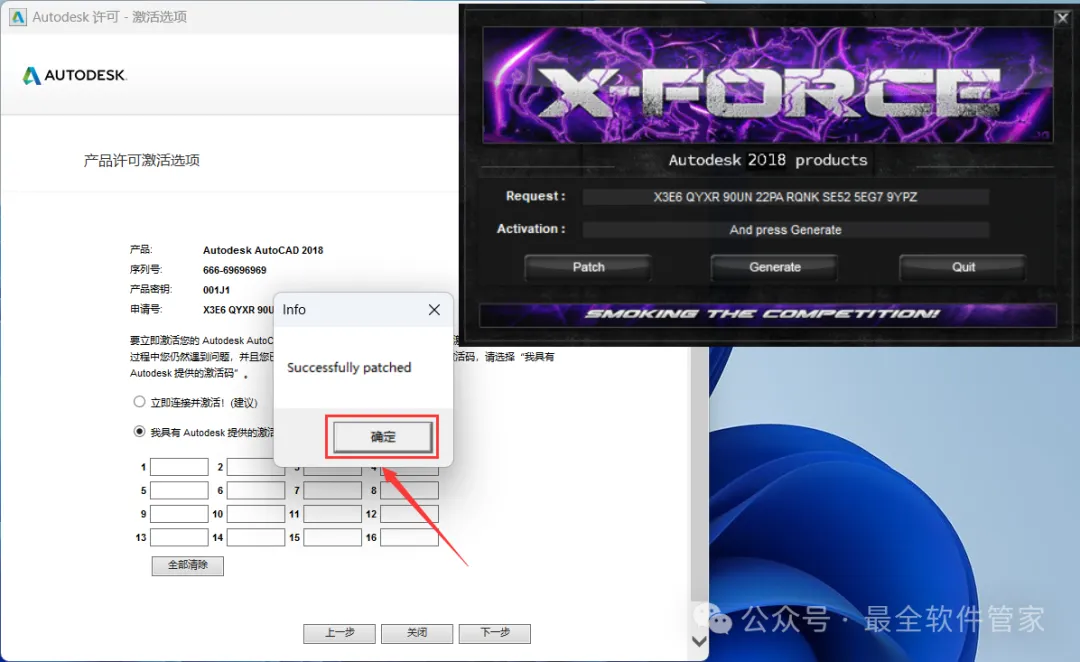Select the 立即连接并激活 radio option
The height and width of the screenshot is (662, 1080).
point(139,402)
